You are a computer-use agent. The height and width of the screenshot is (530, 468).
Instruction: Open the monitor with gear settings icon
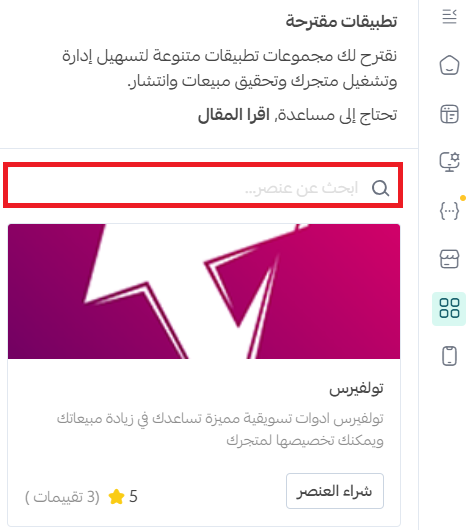449,162
